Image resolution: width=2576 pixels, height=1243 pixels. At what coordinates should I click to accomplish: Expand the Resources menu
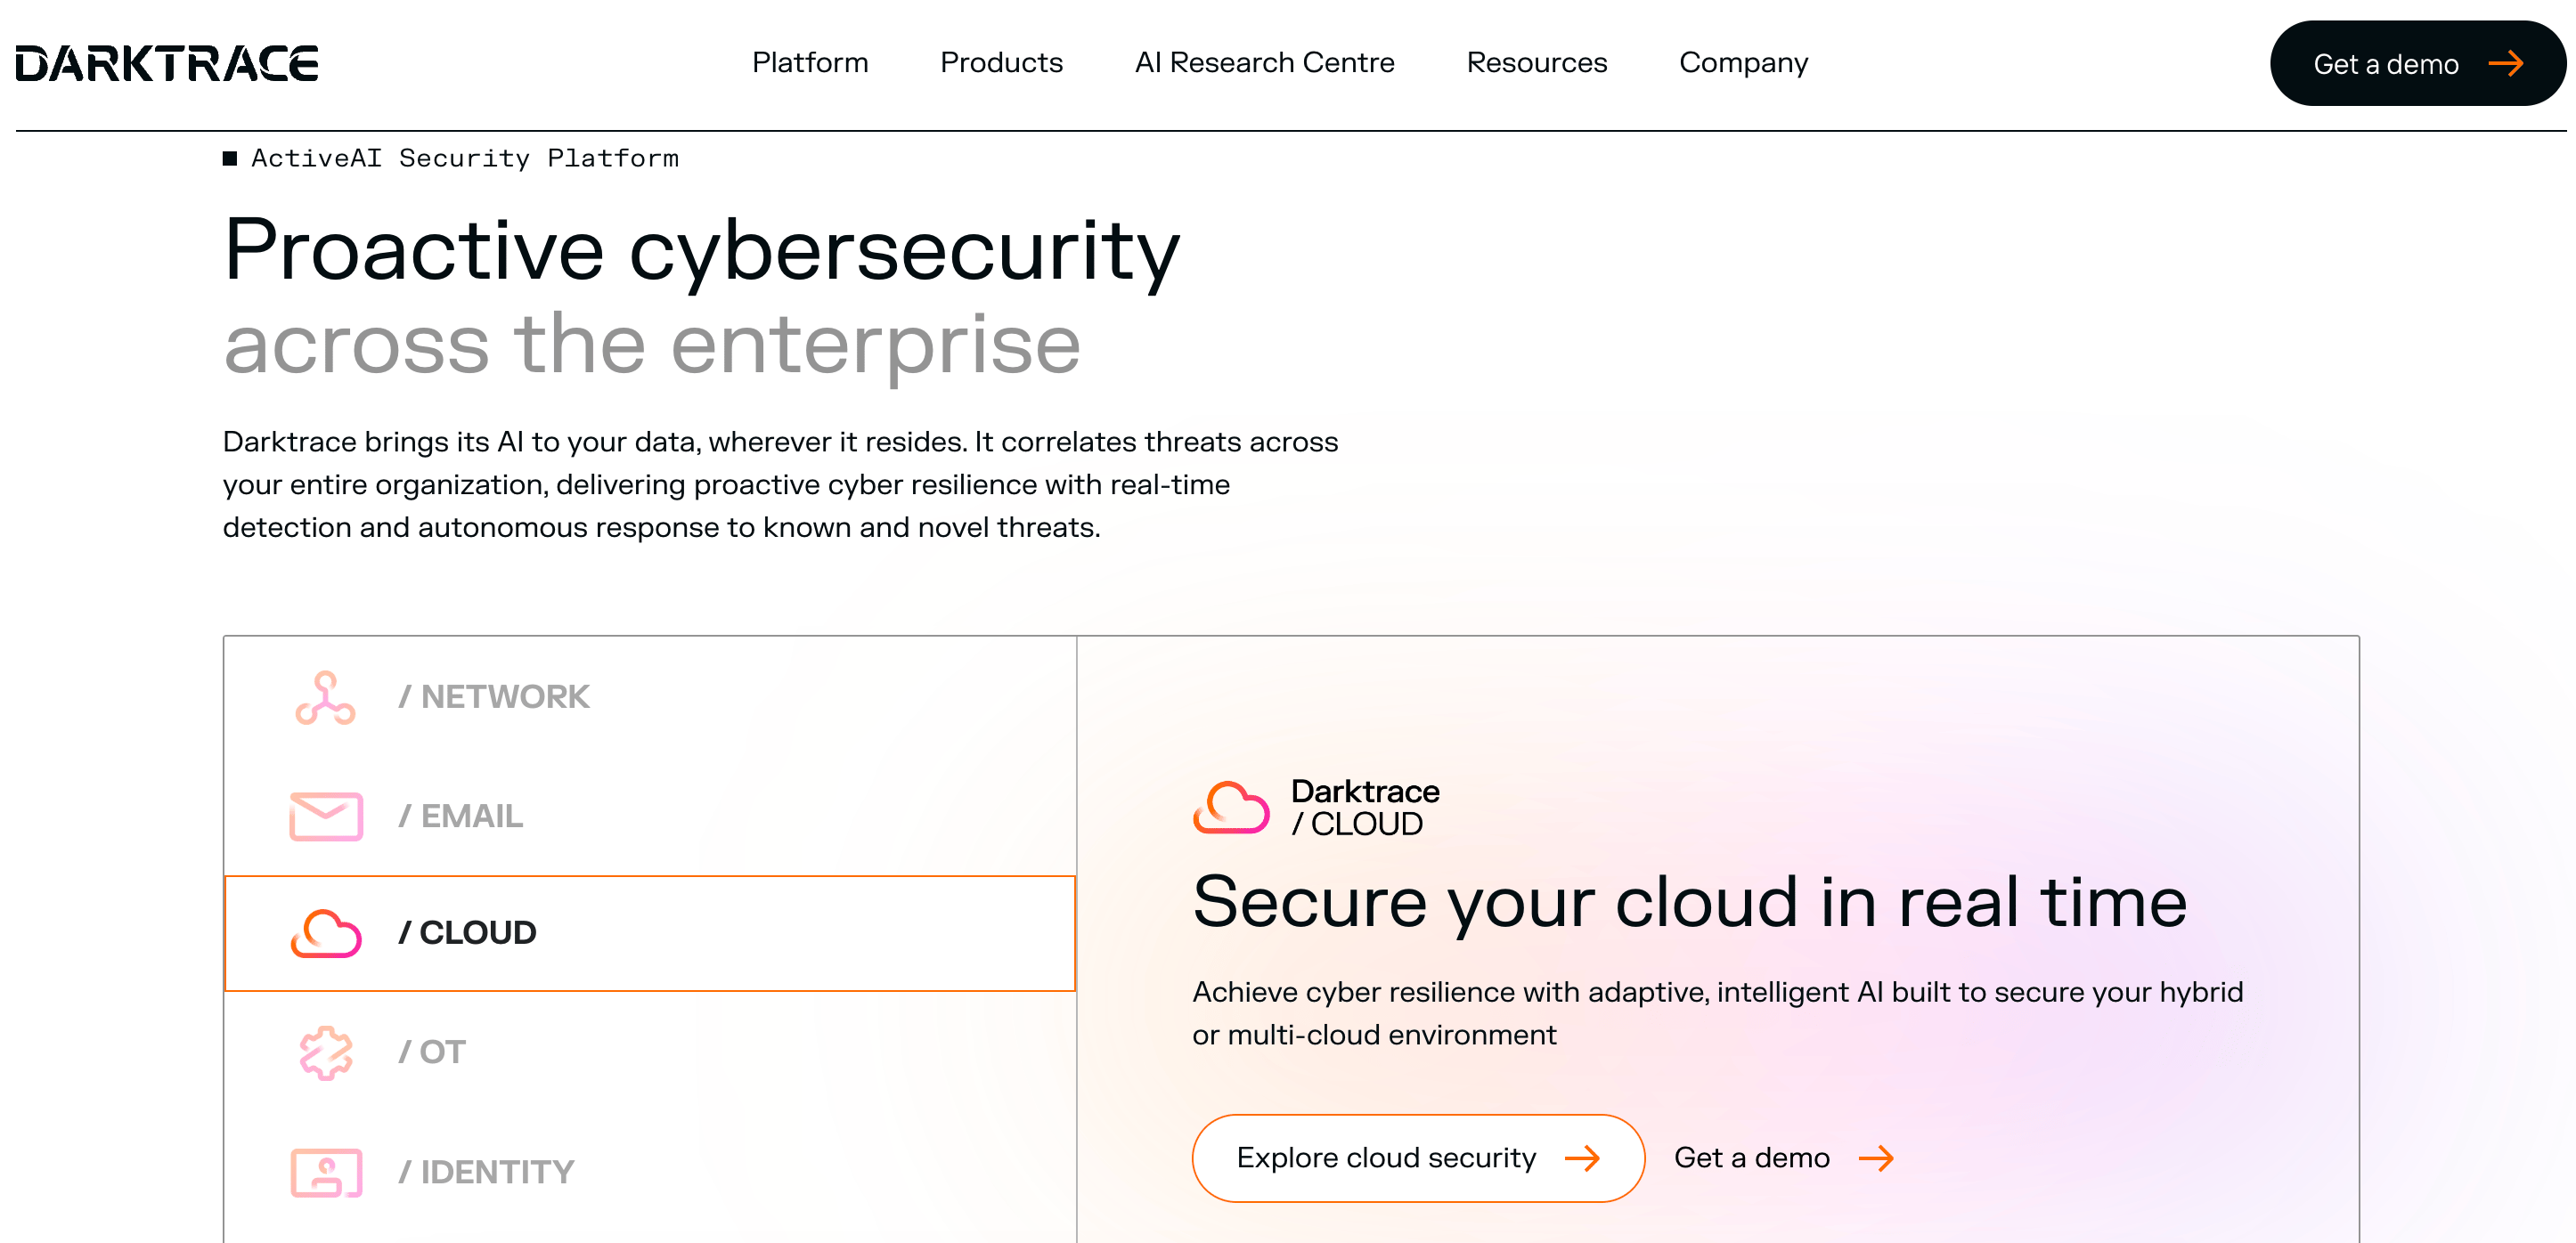click(1536, 63)
